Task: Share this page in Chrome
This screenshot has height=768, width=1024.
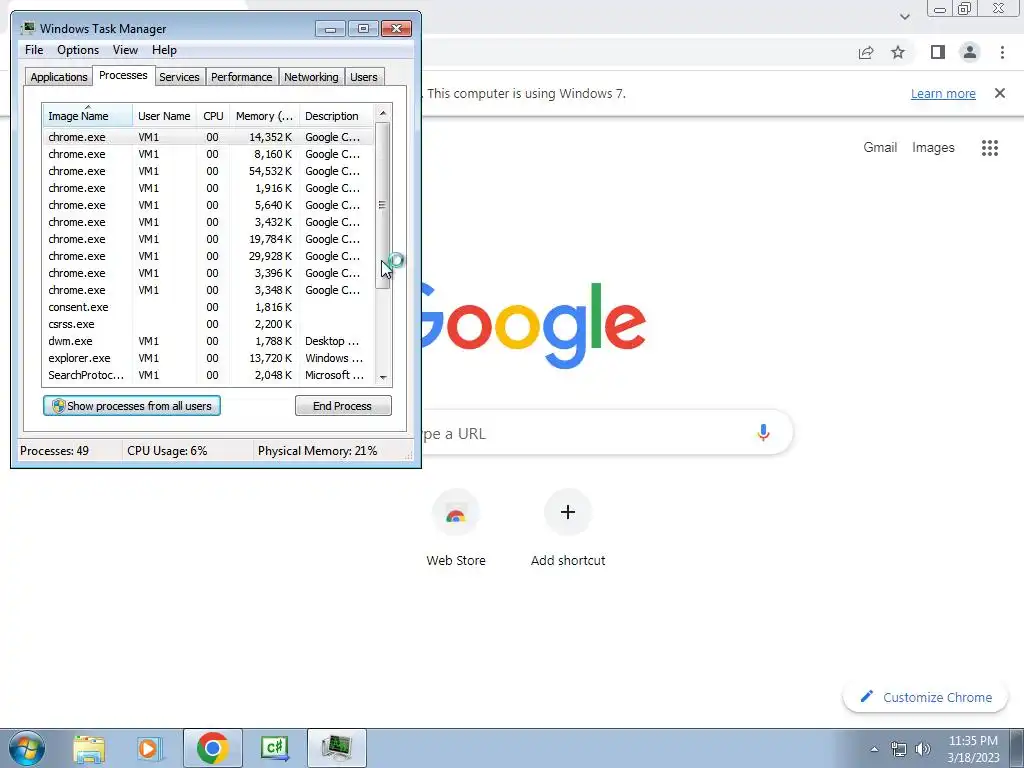Action: pyautogui.click(x=866, y=52)
